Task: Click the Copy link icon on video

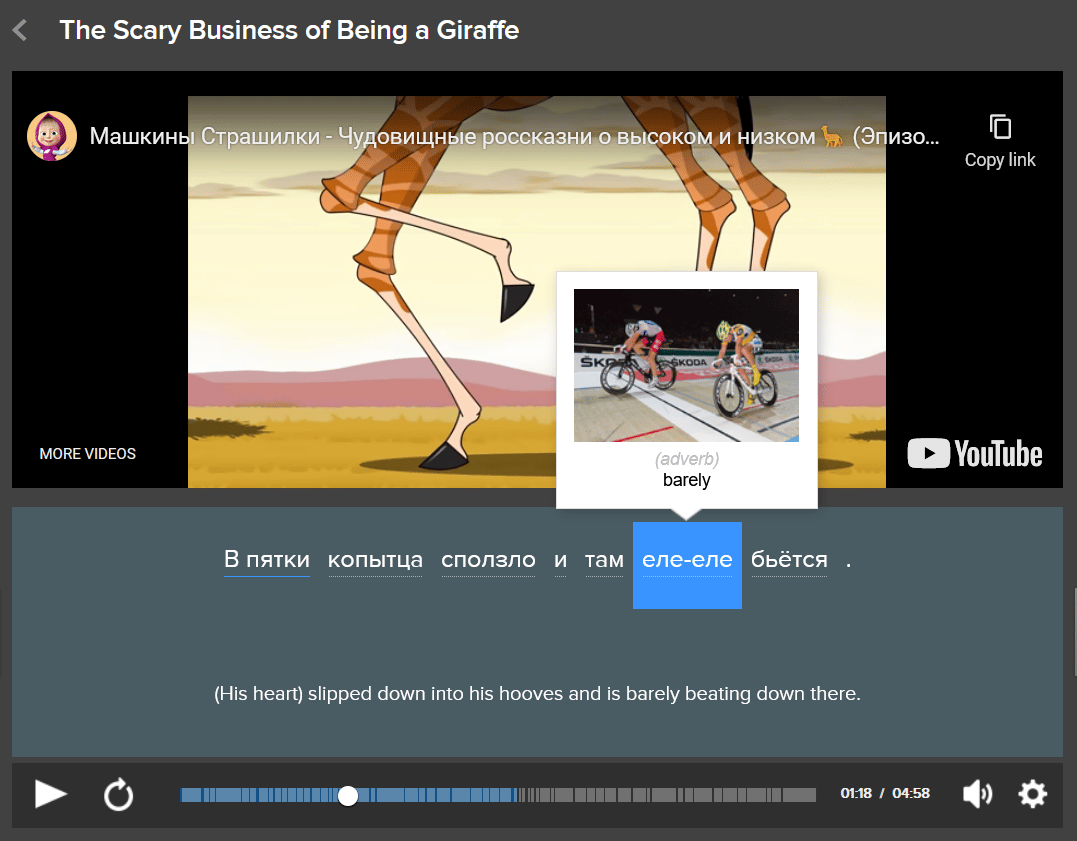Action: pos(999,127)
